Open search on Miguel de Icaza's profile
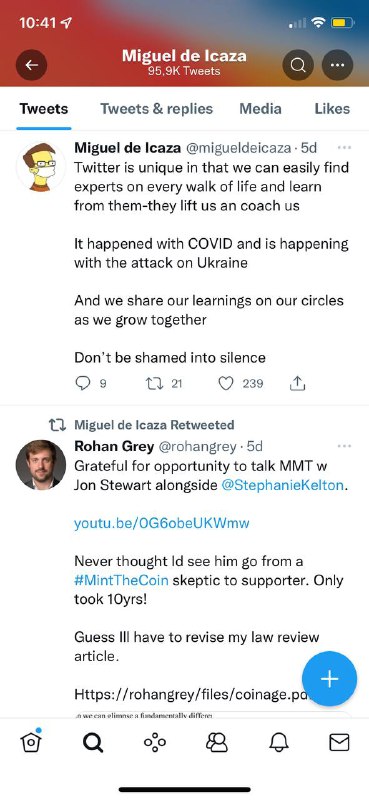 [x=298, y=65]
